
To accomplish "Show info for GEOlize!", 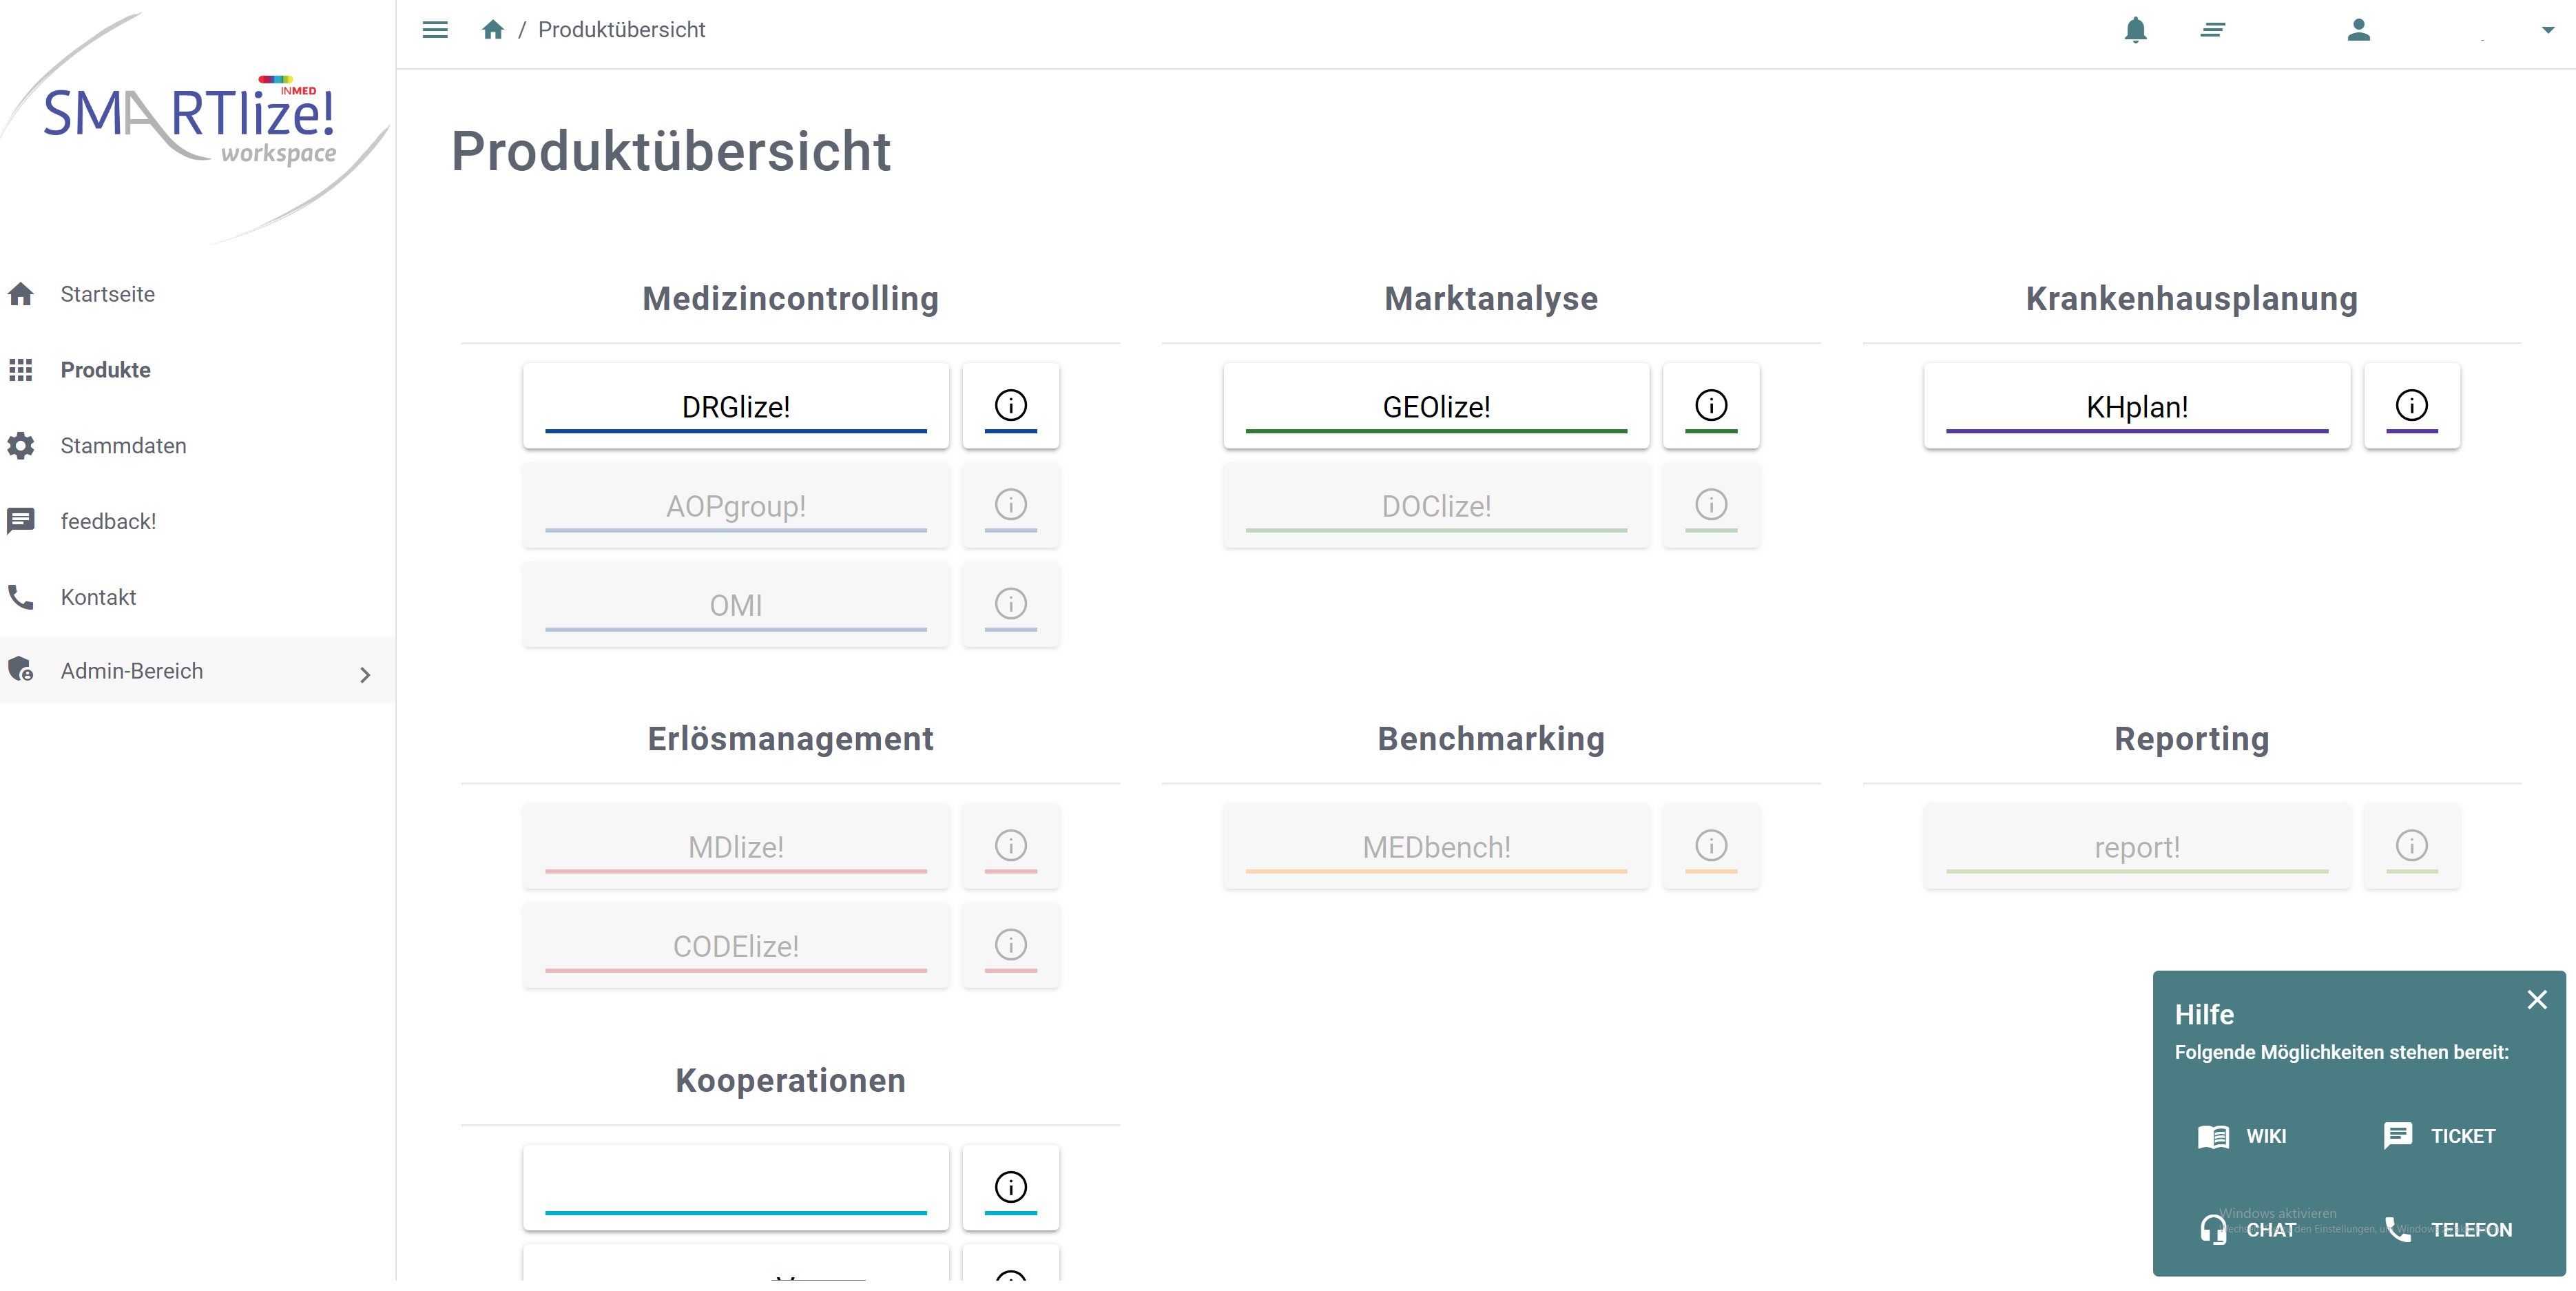I will pos(1710,405).
